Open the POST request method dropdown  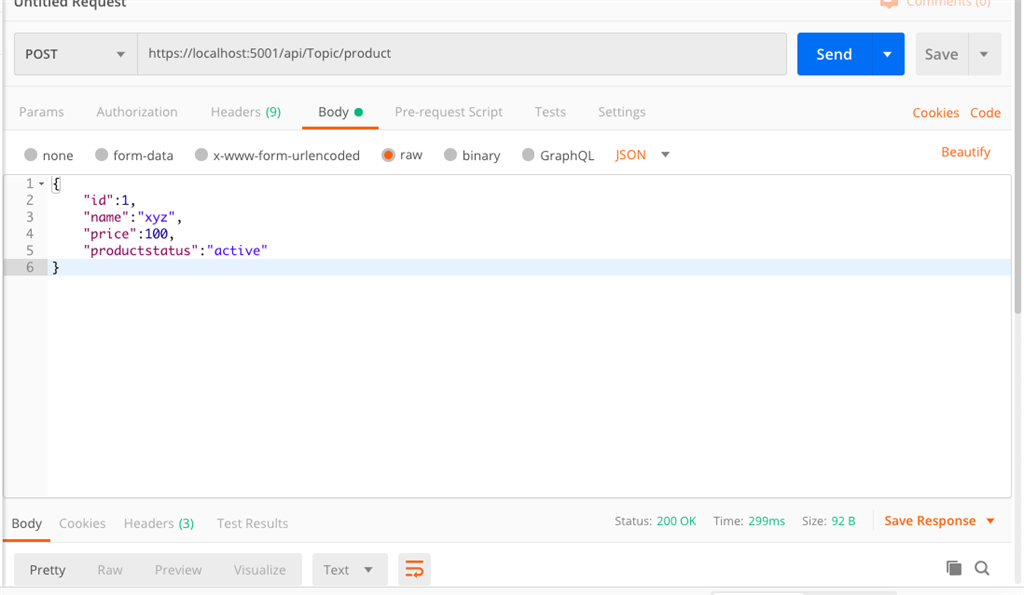(75, 54)
